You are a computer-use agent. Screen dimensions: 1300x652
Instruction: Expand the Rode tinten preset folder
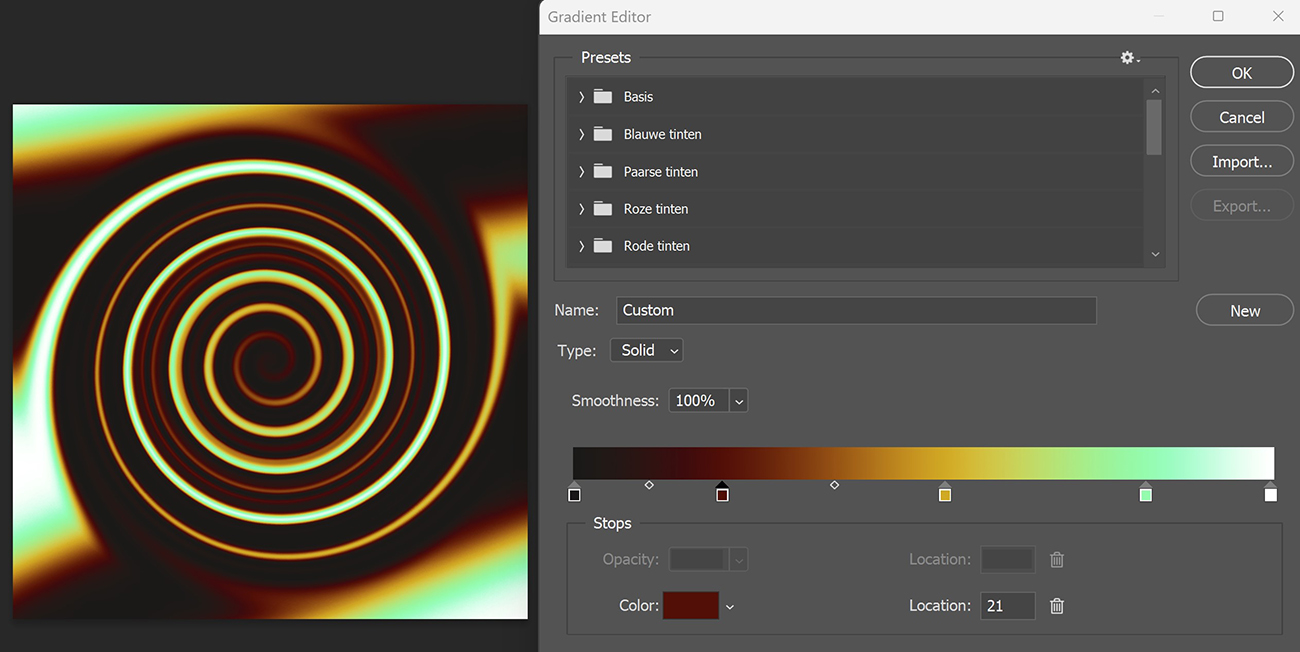581,245
